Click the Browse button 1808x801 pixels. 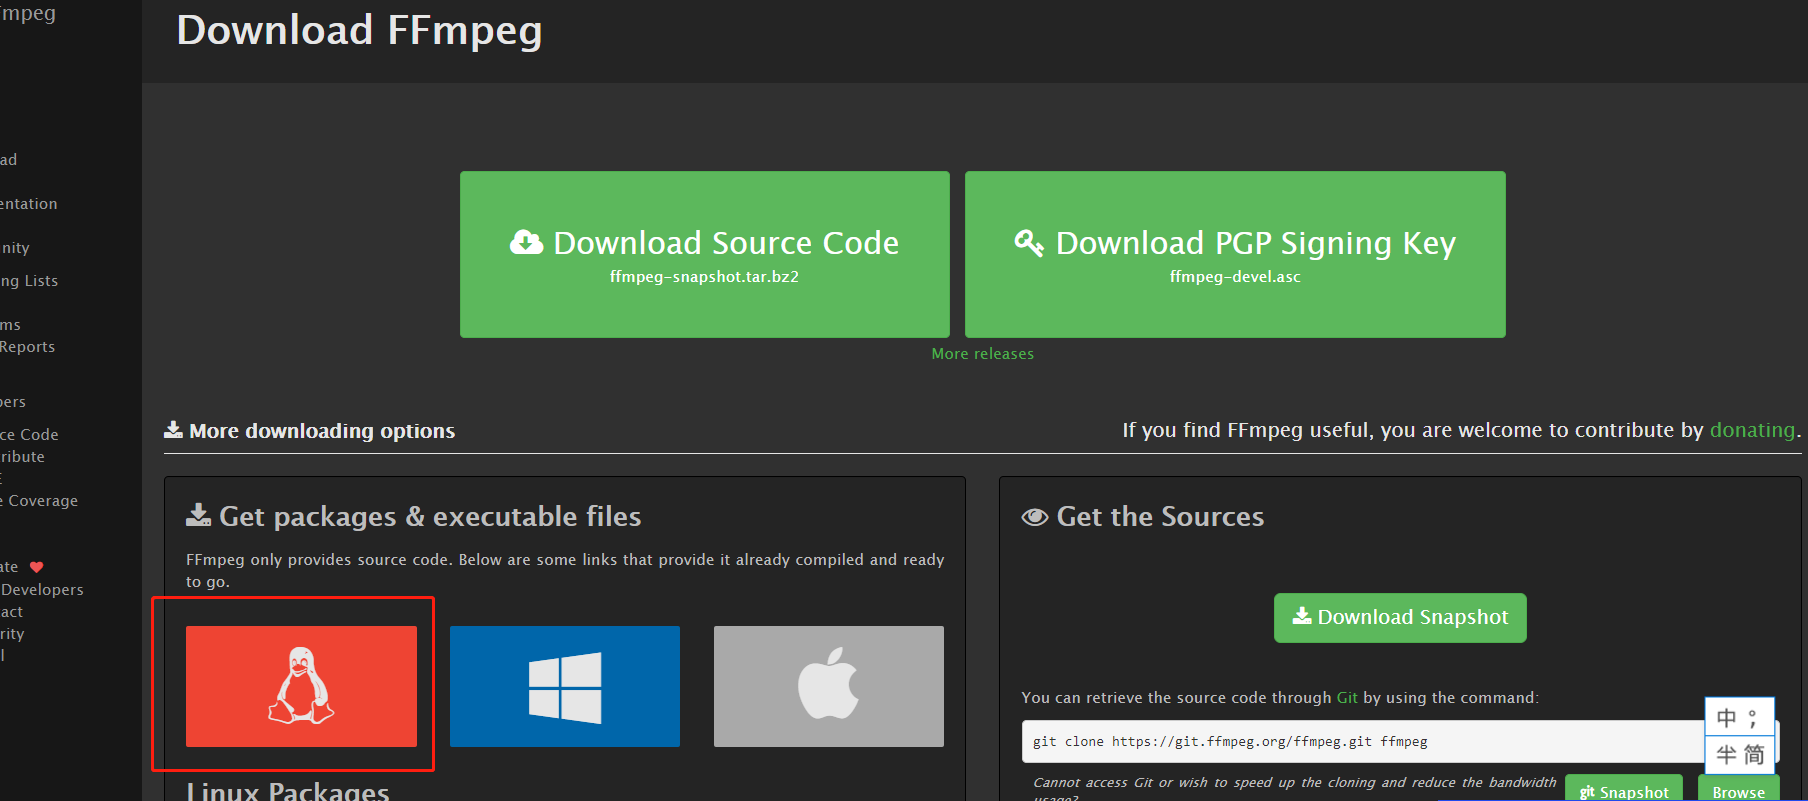[1738, 790]
